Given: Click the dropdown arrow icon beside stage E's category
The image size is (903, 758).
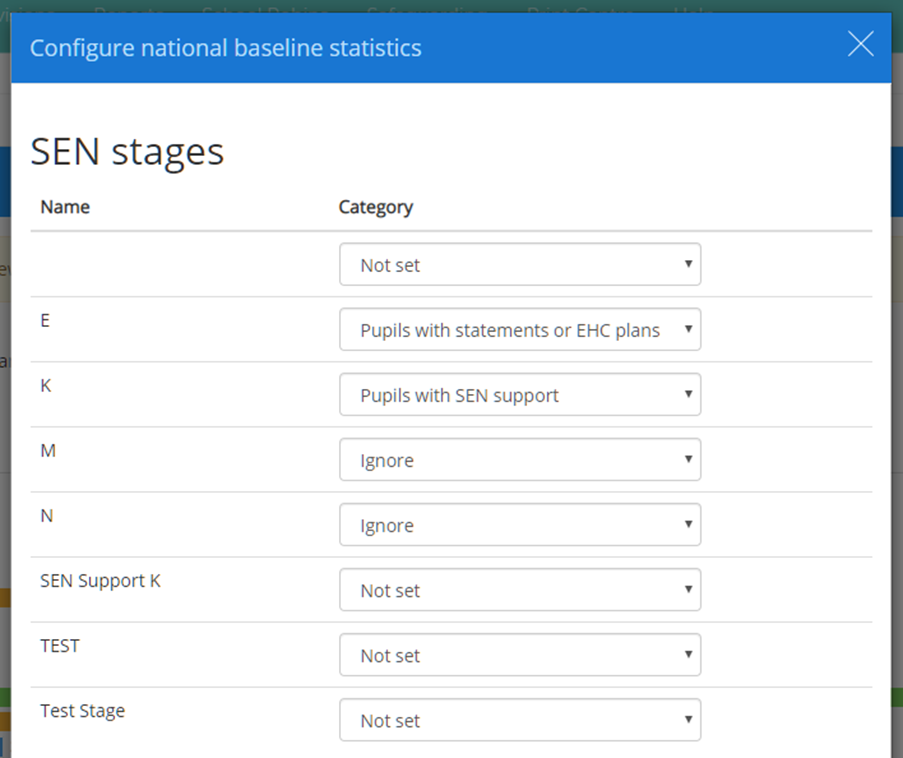Looking at the screenshot, I should [687, 329].
